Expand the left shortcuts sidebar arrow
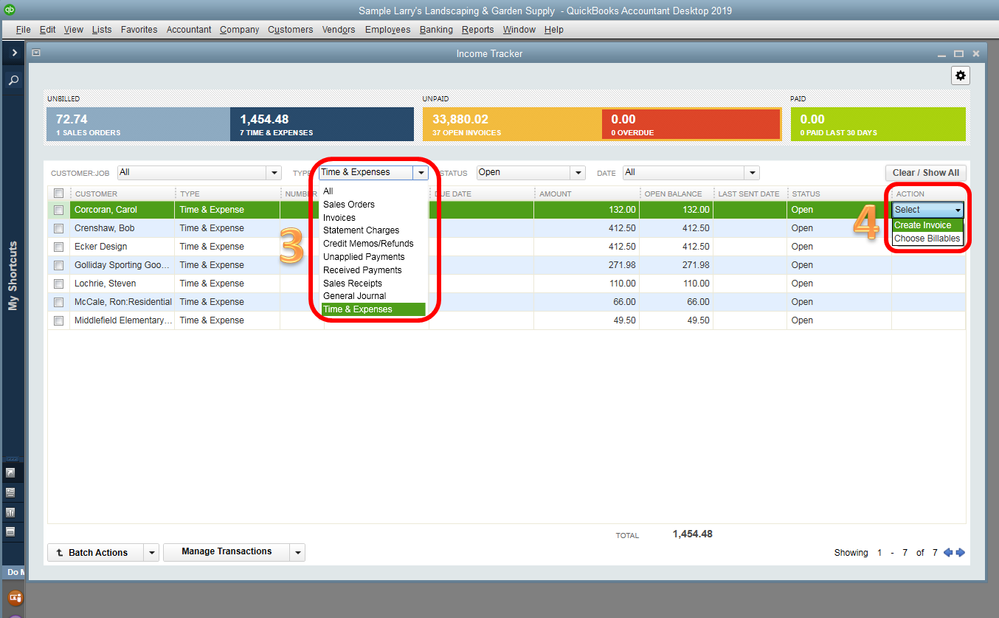The height and width of the screenshot is (618, 999). pyautogui.click(x=14, y=53)
